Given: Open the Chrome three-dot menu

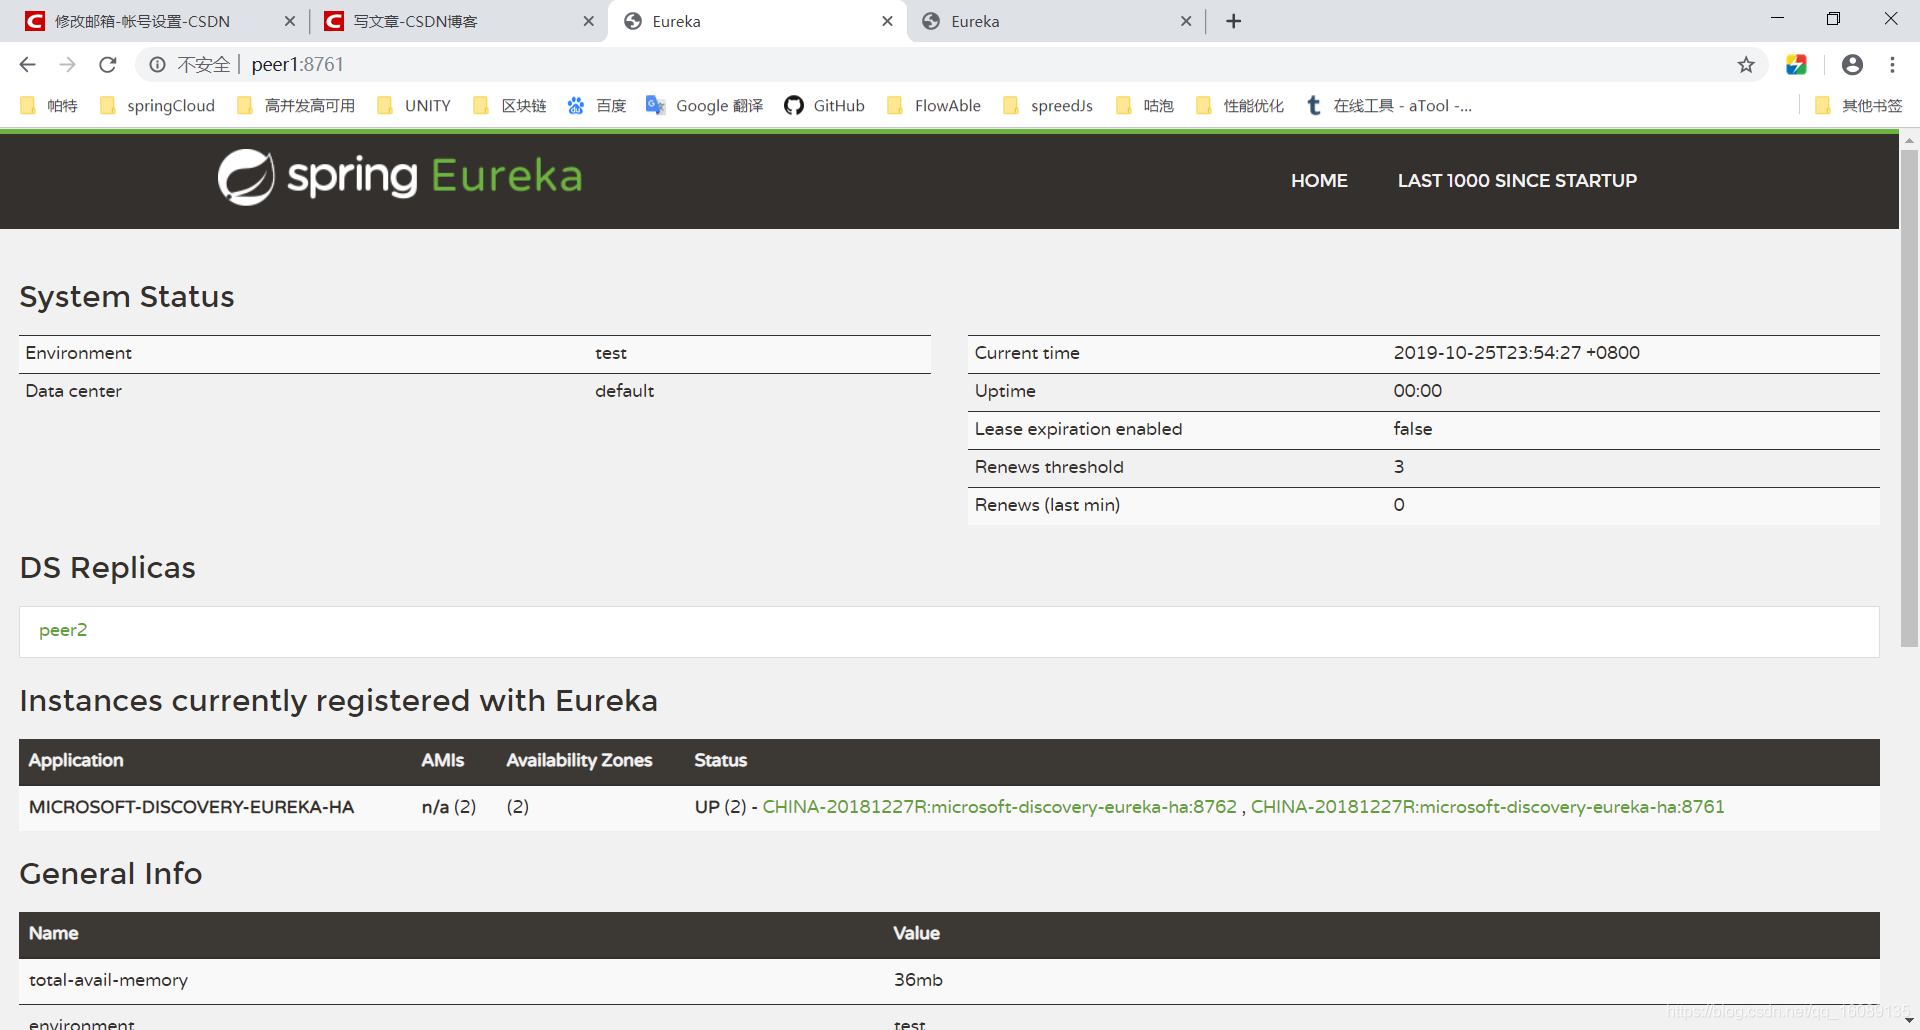Looking at the screenshot, I should click(1892, 65).
